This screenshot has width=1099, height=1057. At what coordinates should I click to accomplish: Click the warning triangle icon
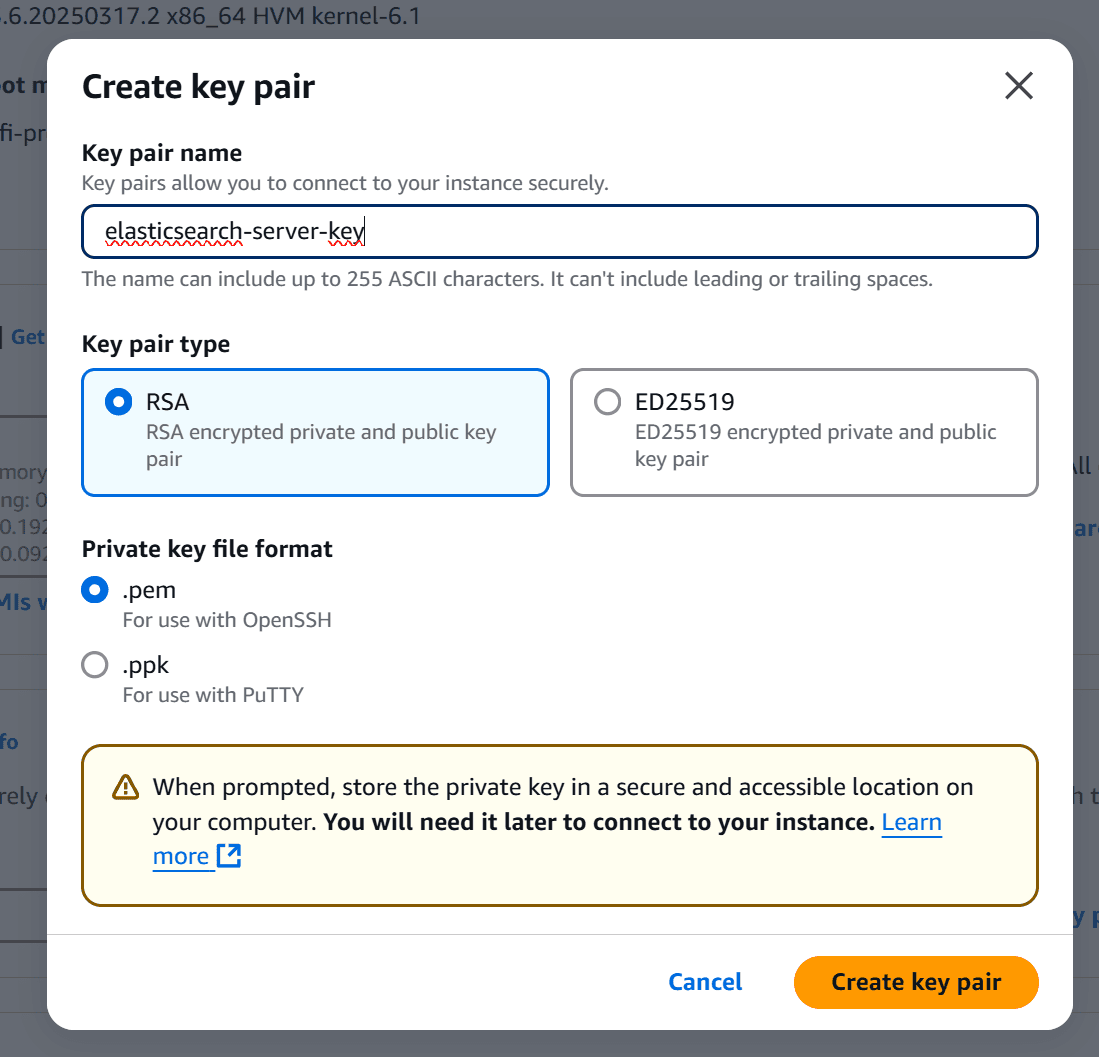pyautogui.click(x=126, y=787)
